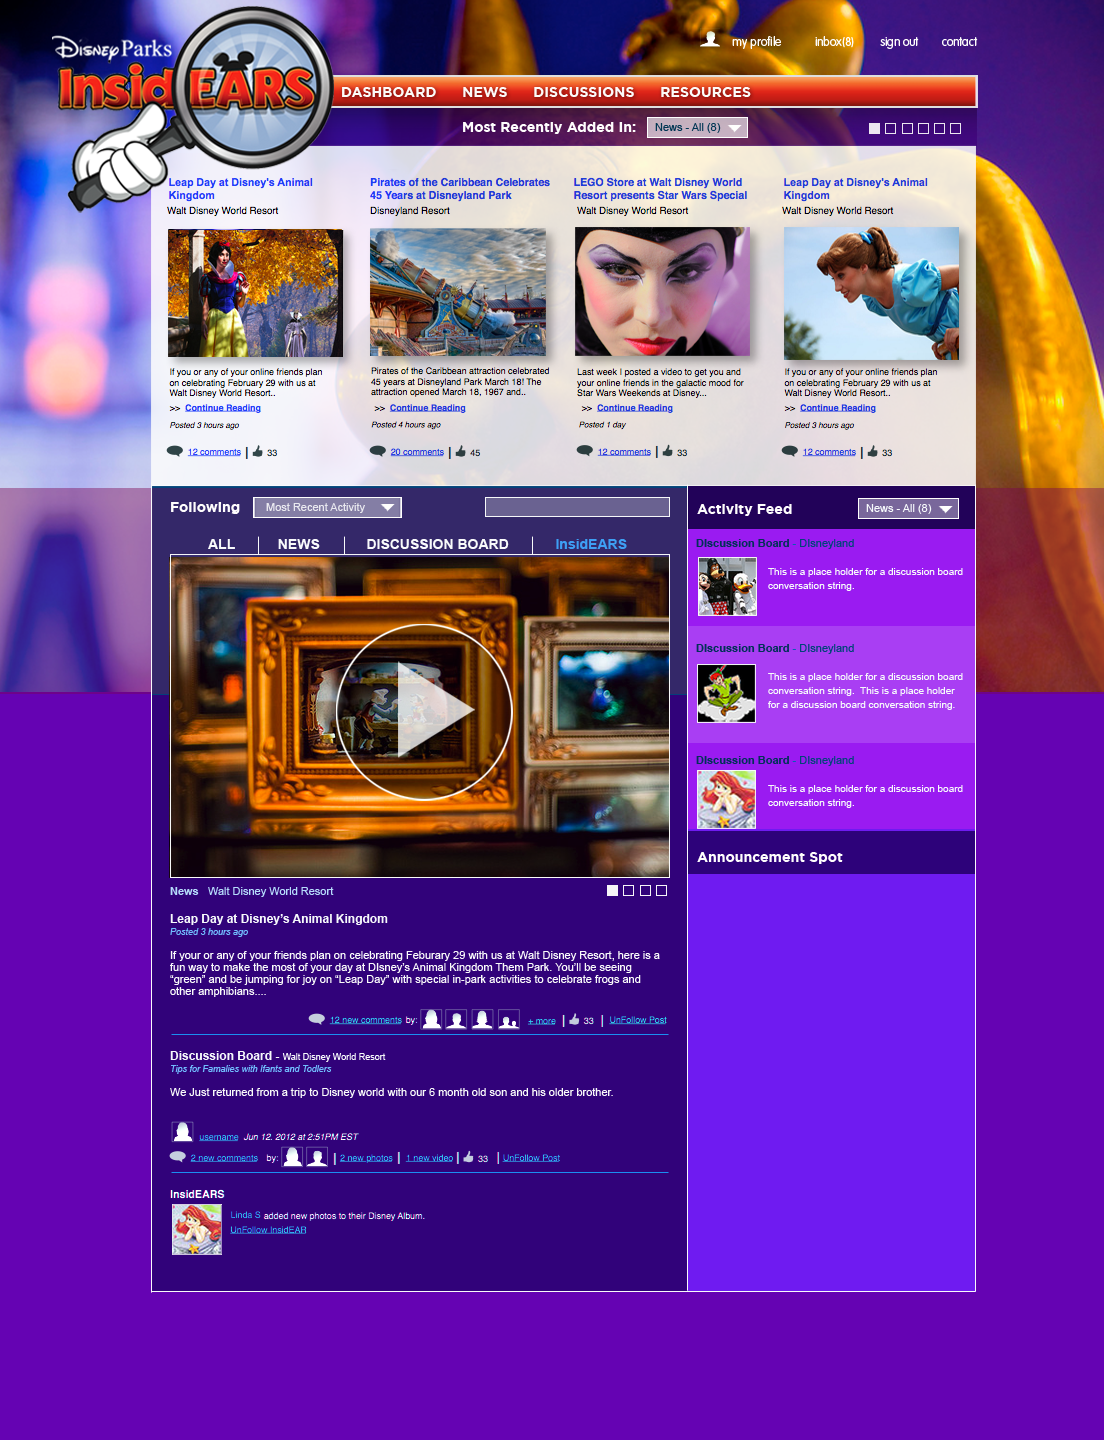Show the ALL following tab

pyautogui.click(x=222, y=544)
